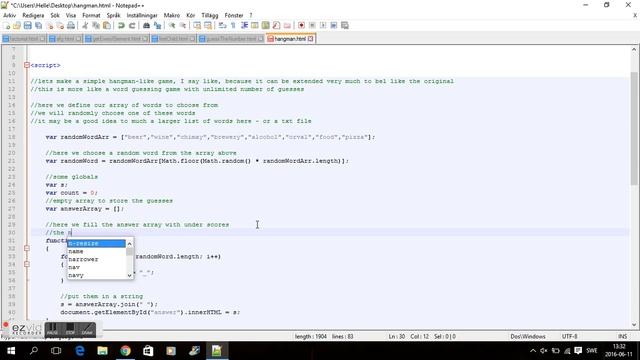This screenshot has width=640, height=360.
Task: Open the Replace toolbar icon
Action: [157, 26]
